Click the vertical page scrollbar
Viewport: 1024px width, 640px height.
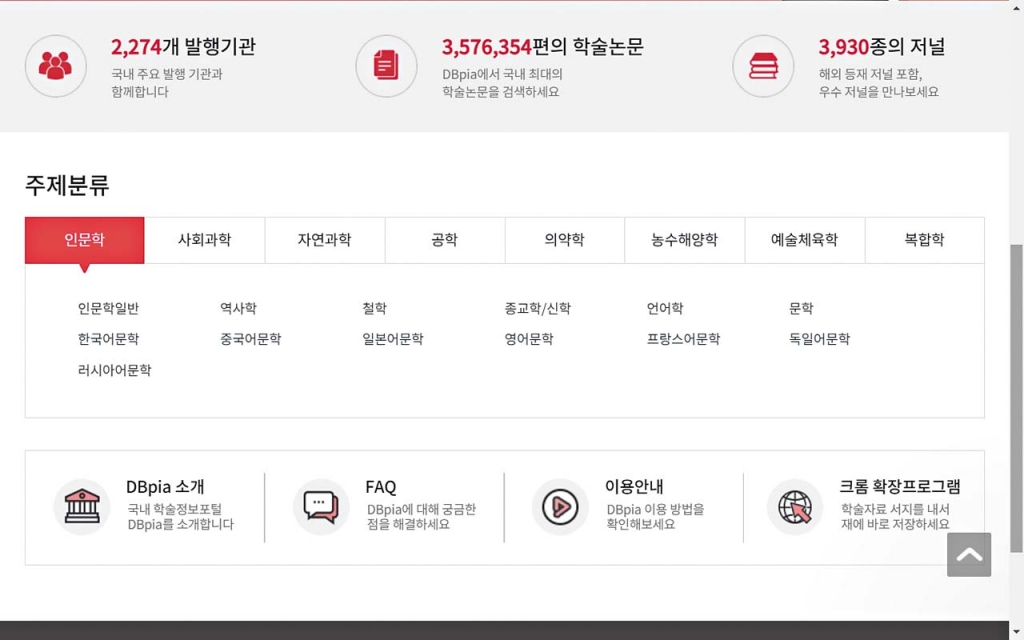coord(1016,400)
